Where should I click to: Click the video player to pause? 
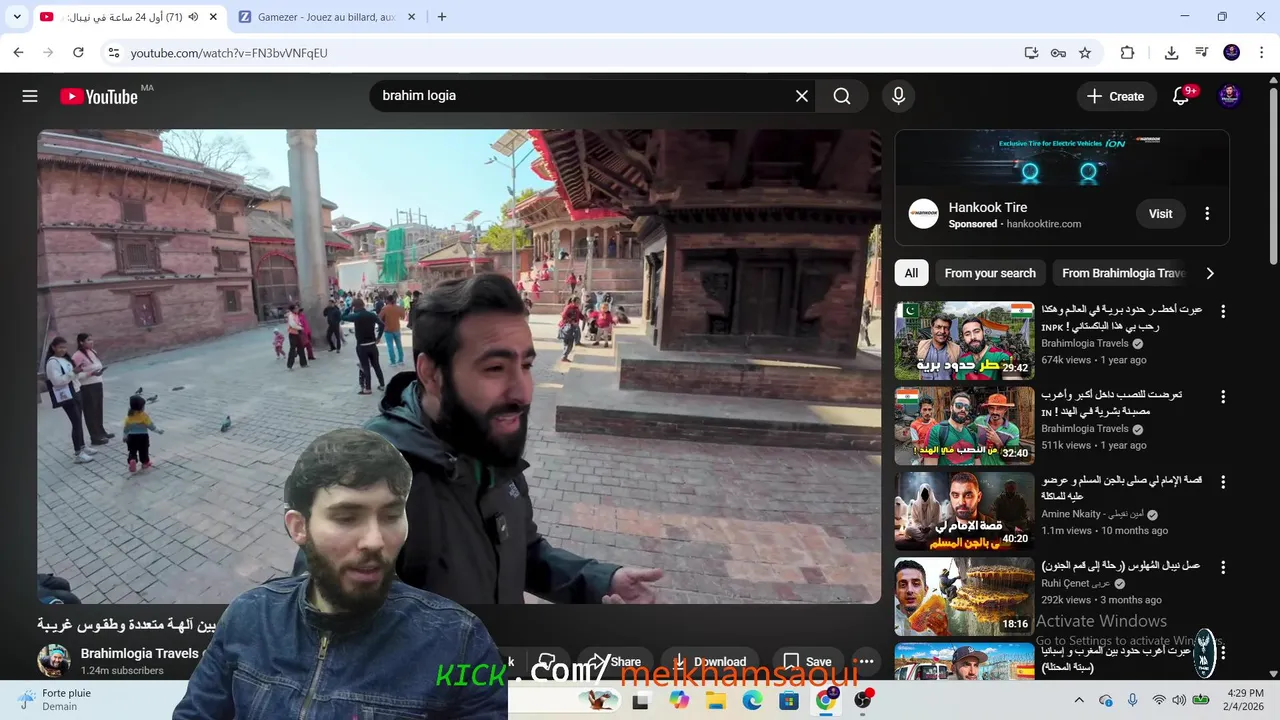[459, 366]
